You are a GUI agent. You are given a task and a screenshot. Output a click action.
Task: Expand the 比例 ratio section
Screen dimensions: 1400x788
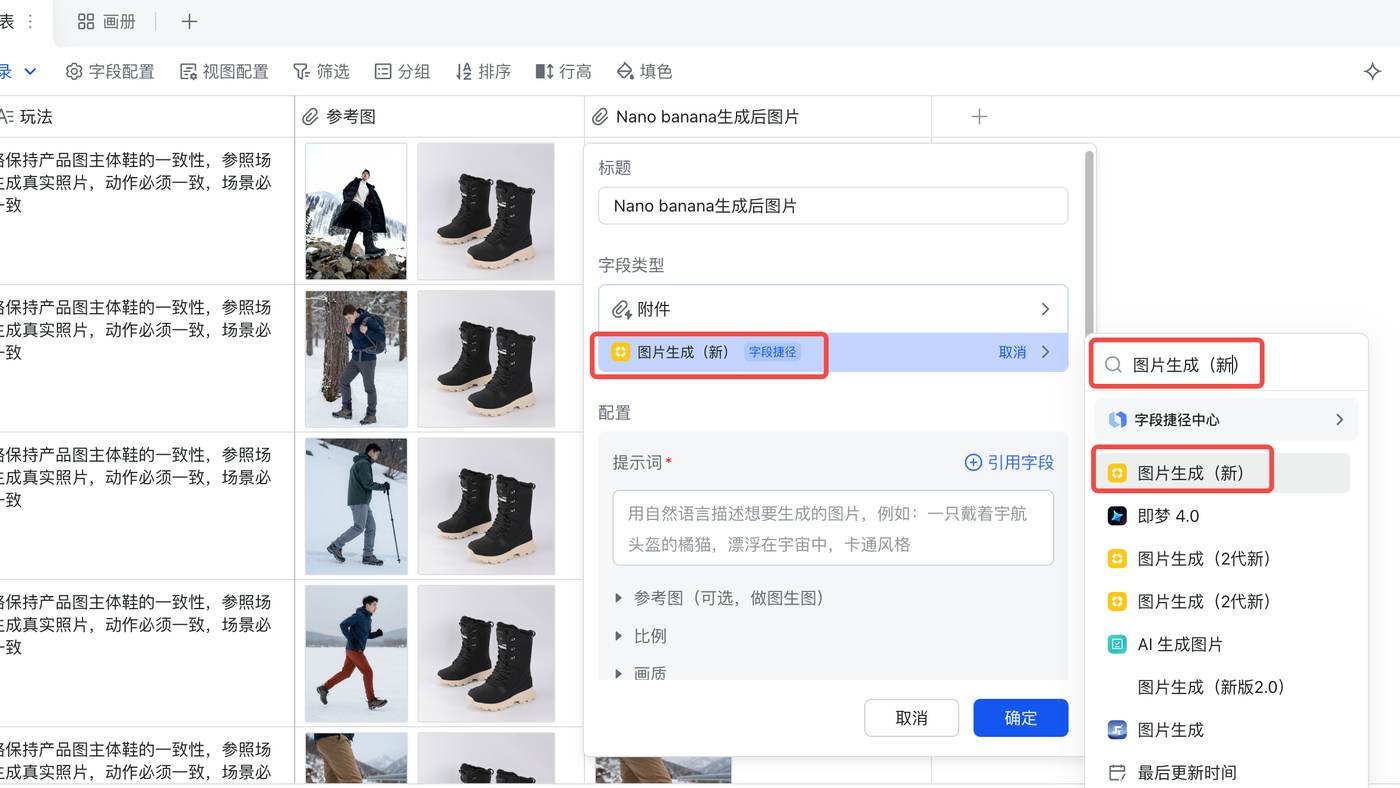coord(640,636)
